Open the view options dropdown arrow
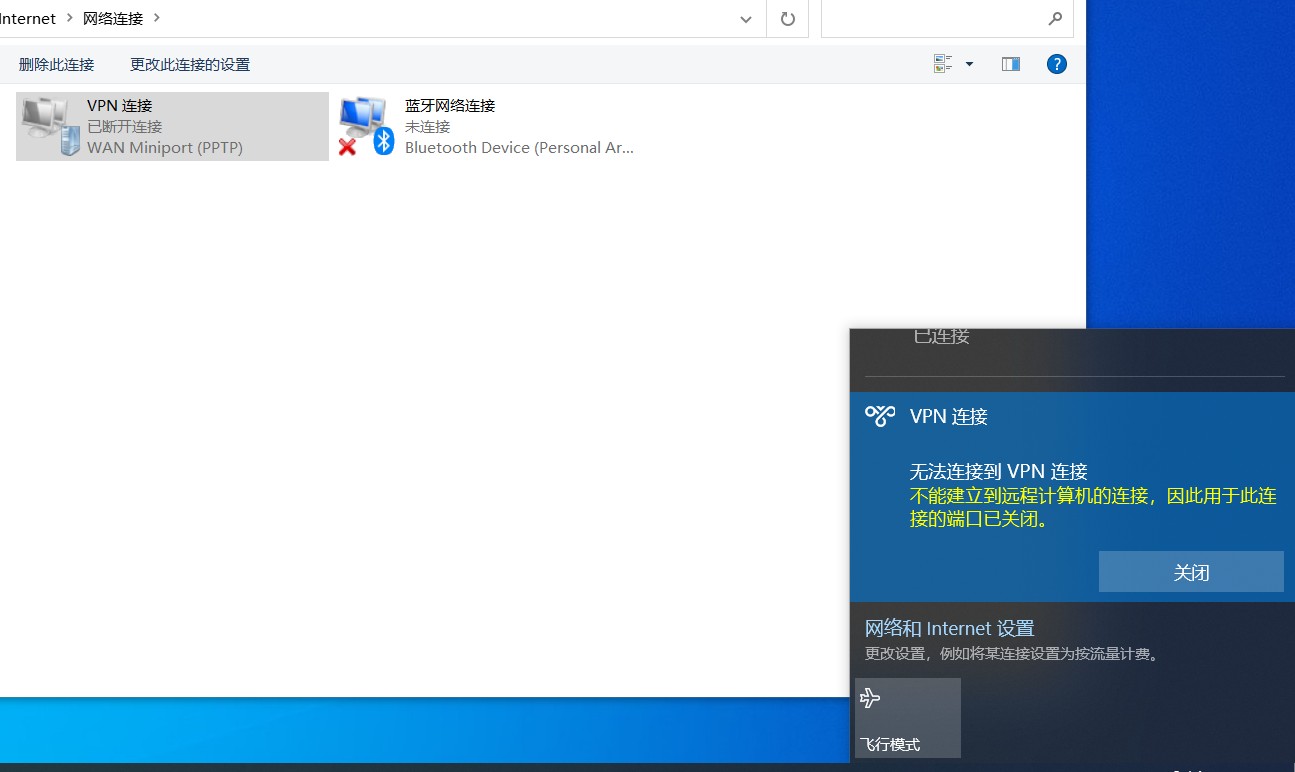The height and width of the screenshot is (772, 1295). pyautogui.click(x=969, y=64)
